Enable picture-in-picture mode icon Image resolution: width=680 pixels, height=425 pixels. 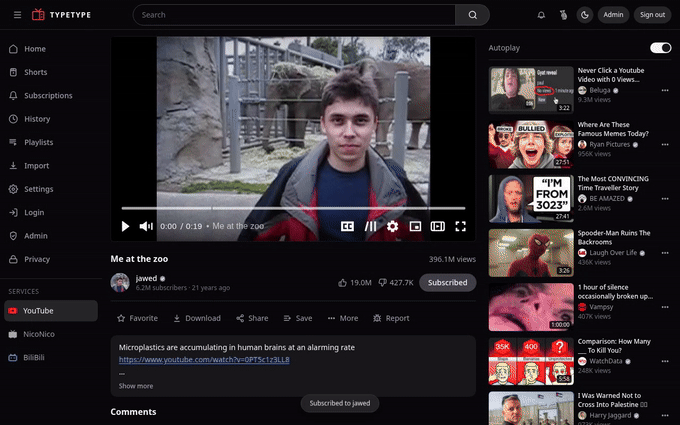(x=415, y=226)
